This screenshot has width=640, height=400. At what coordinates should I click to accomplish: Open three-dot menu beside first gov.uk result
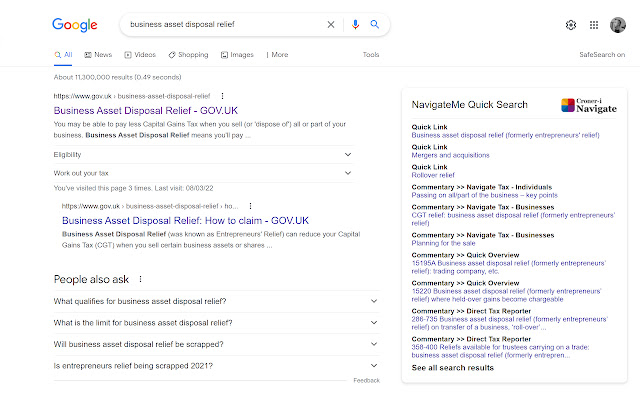pyautogui.click(x=222, y=96)
